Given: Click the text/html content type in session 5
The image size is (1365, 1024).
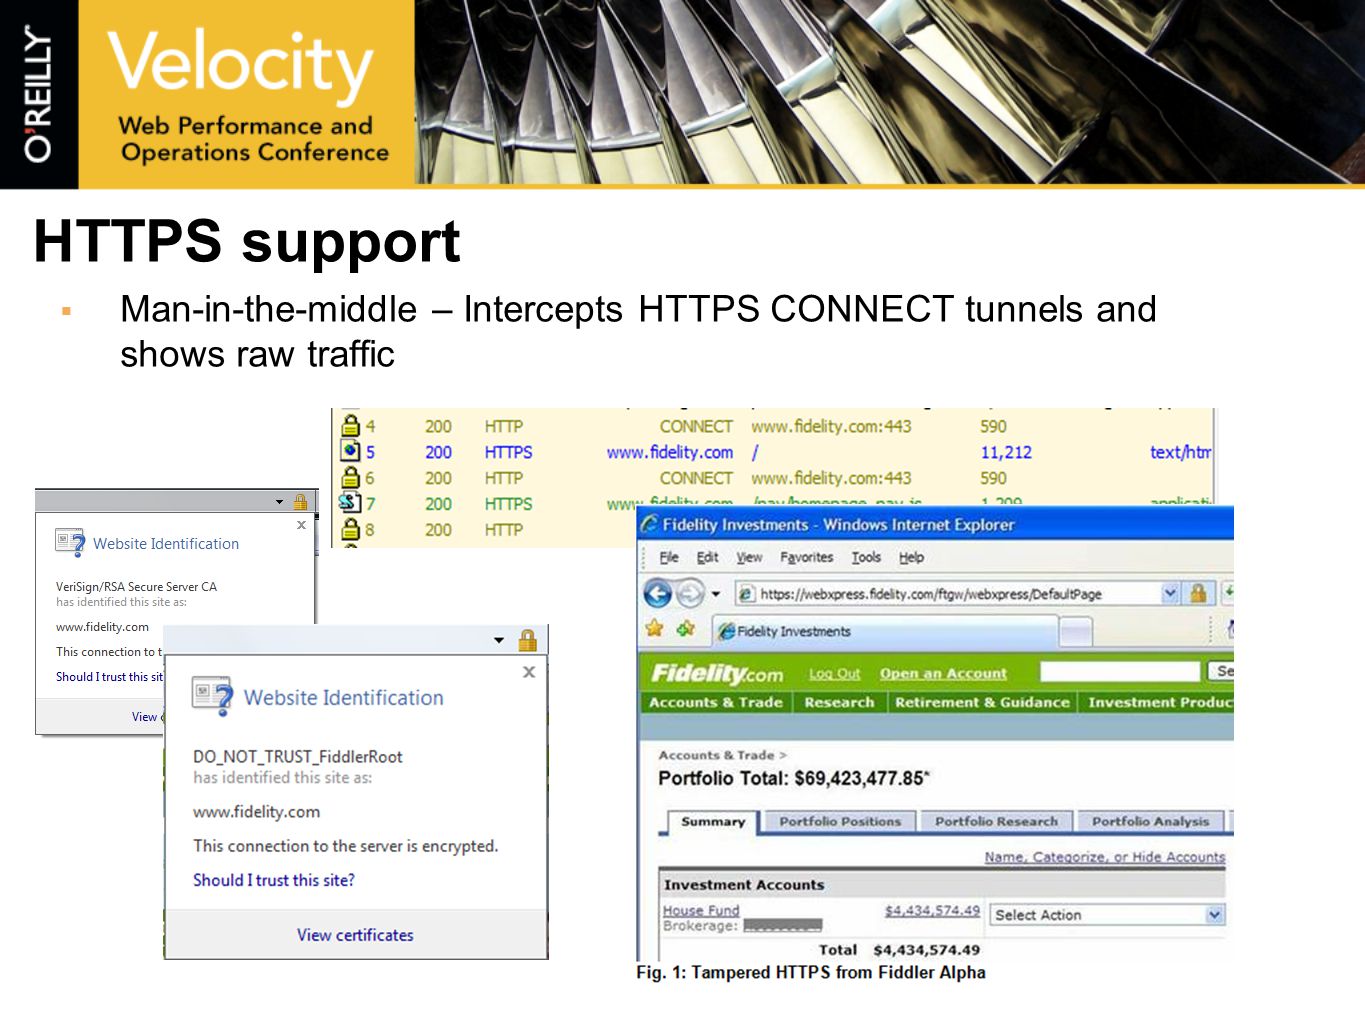Looking at the screenshot, I should 1181,452.
